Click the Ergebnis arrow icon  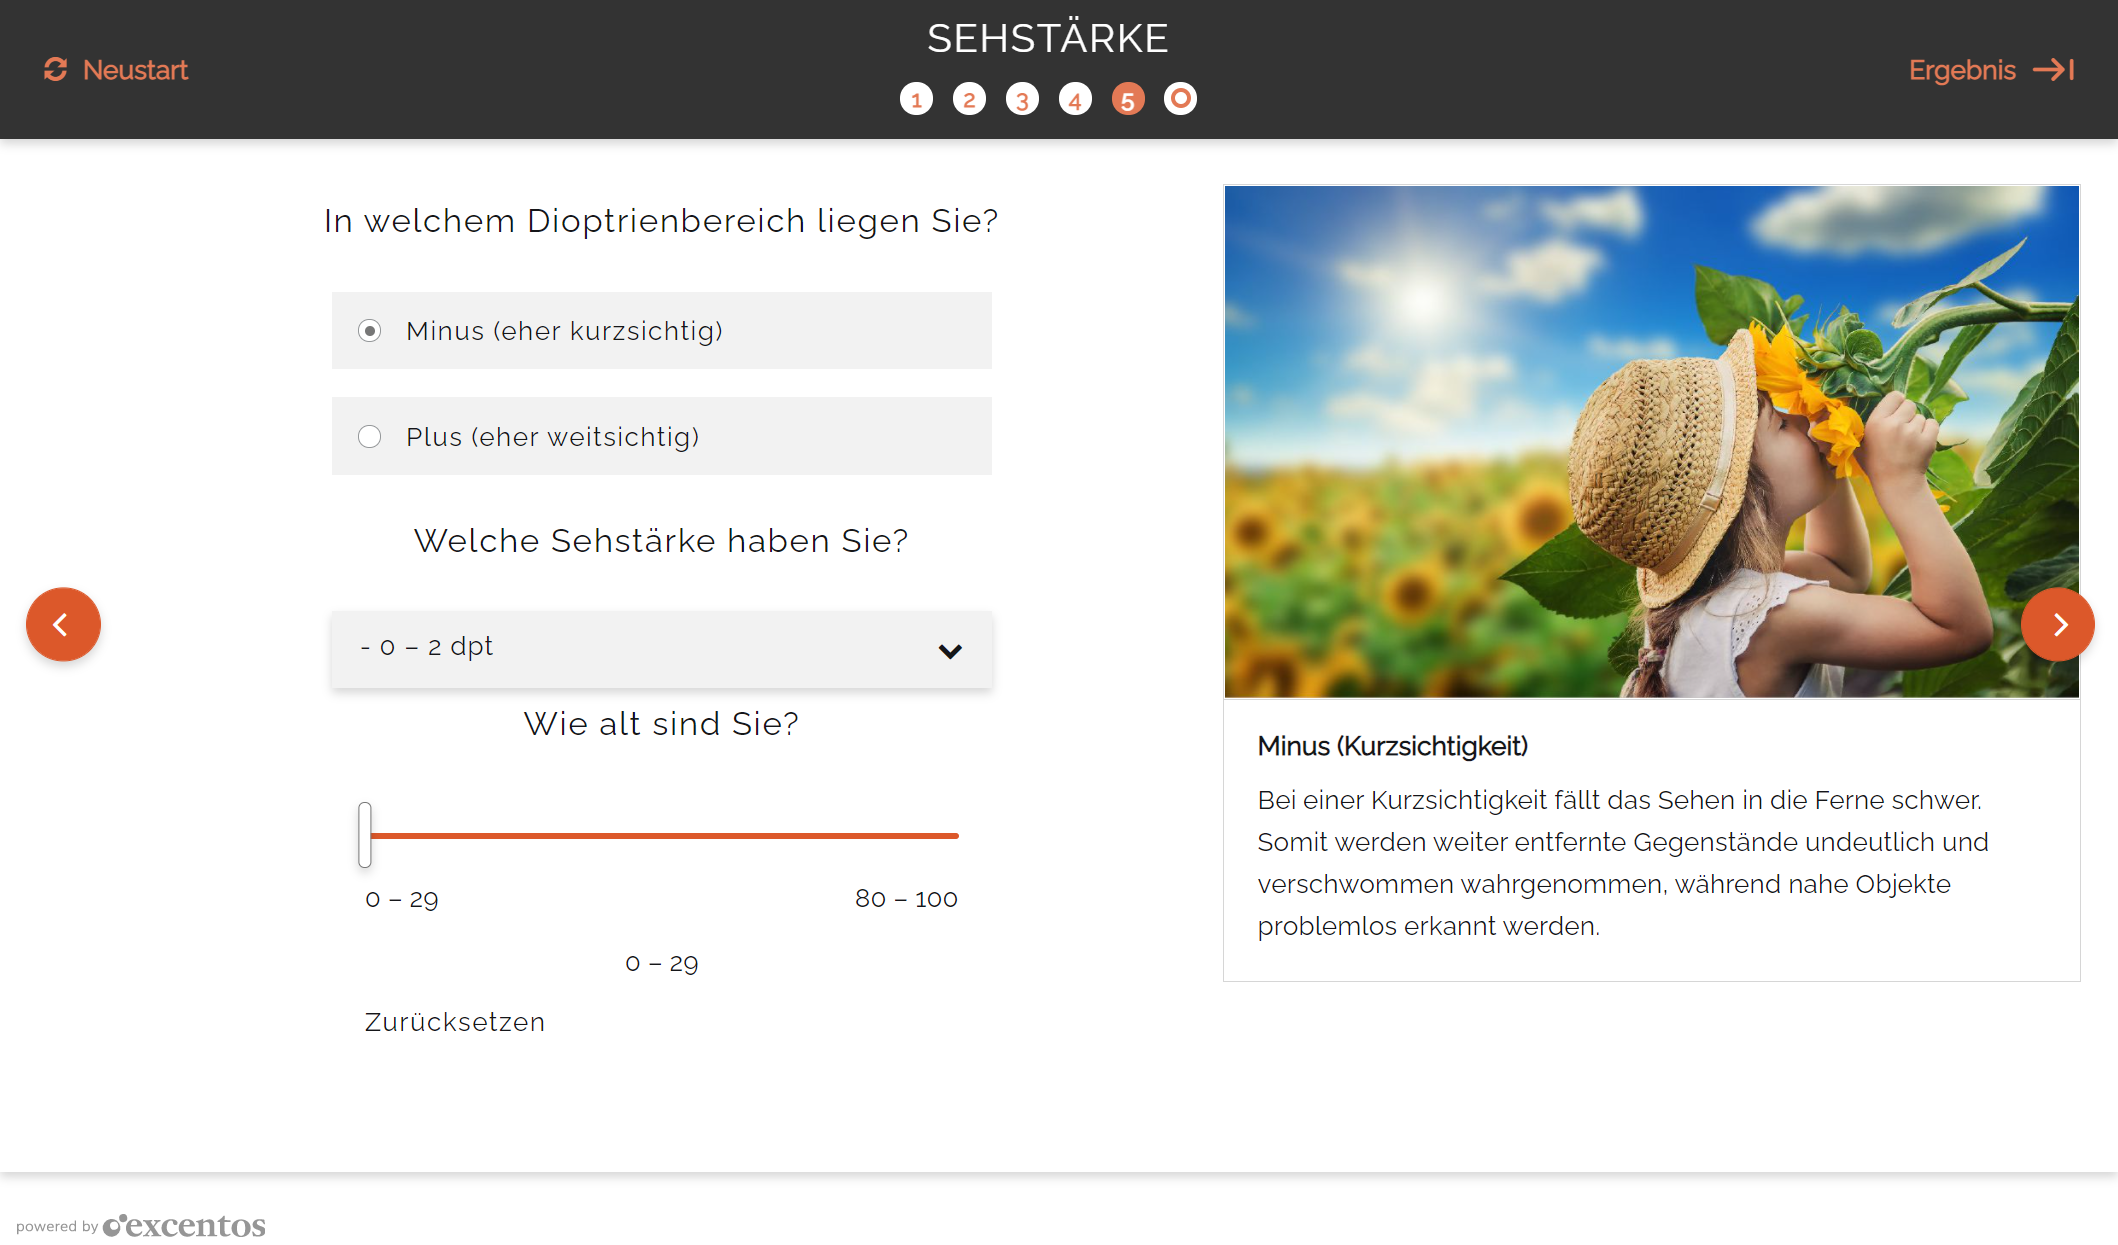(2053, 70)
